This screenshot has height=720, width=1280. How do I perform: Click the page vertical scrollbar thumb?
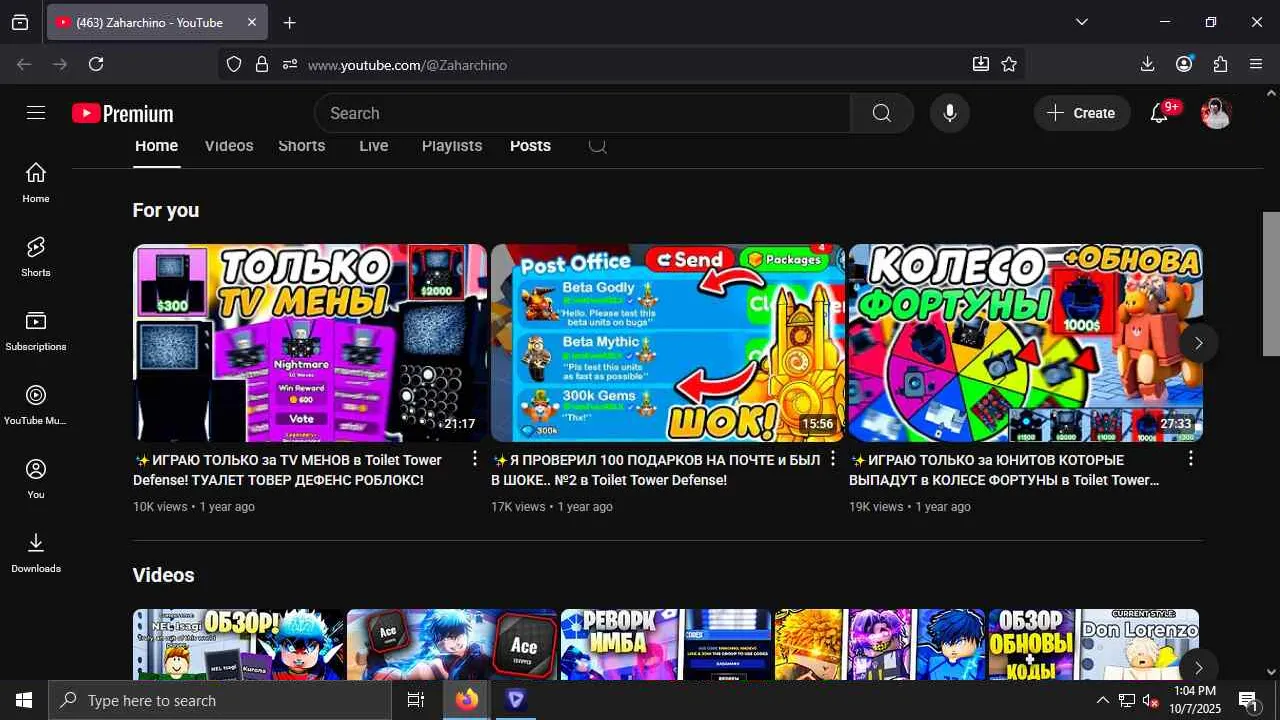pyautogui.click(x=1271, y=284)
